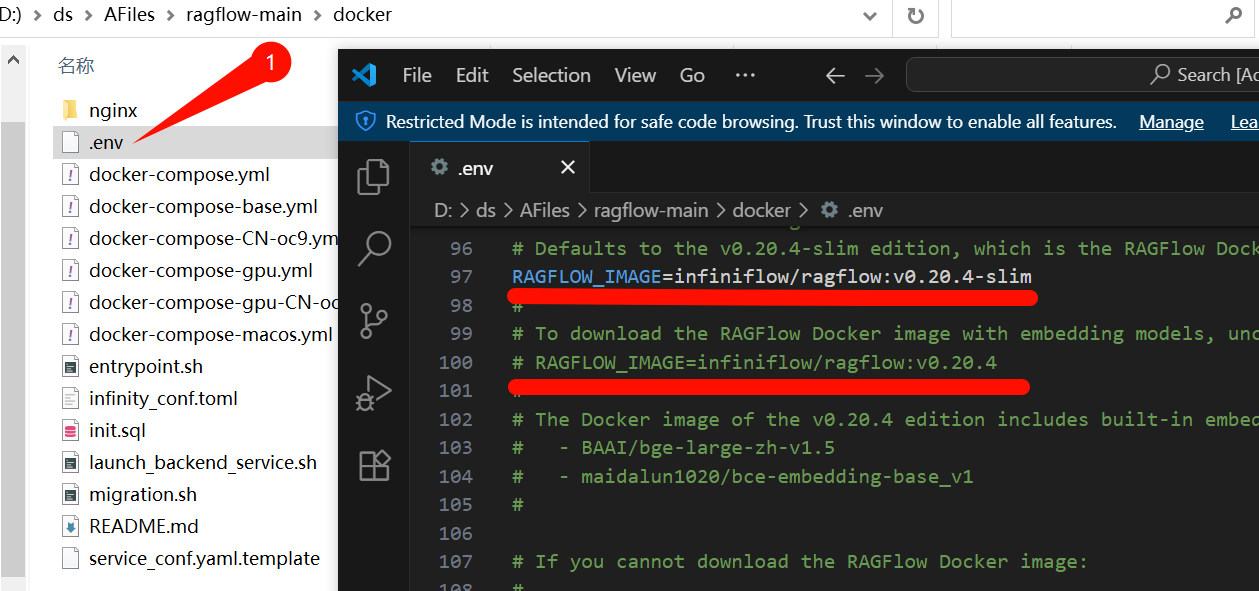Click the AFiles breadcrumb in the VS Code editor

coord(544,210)
